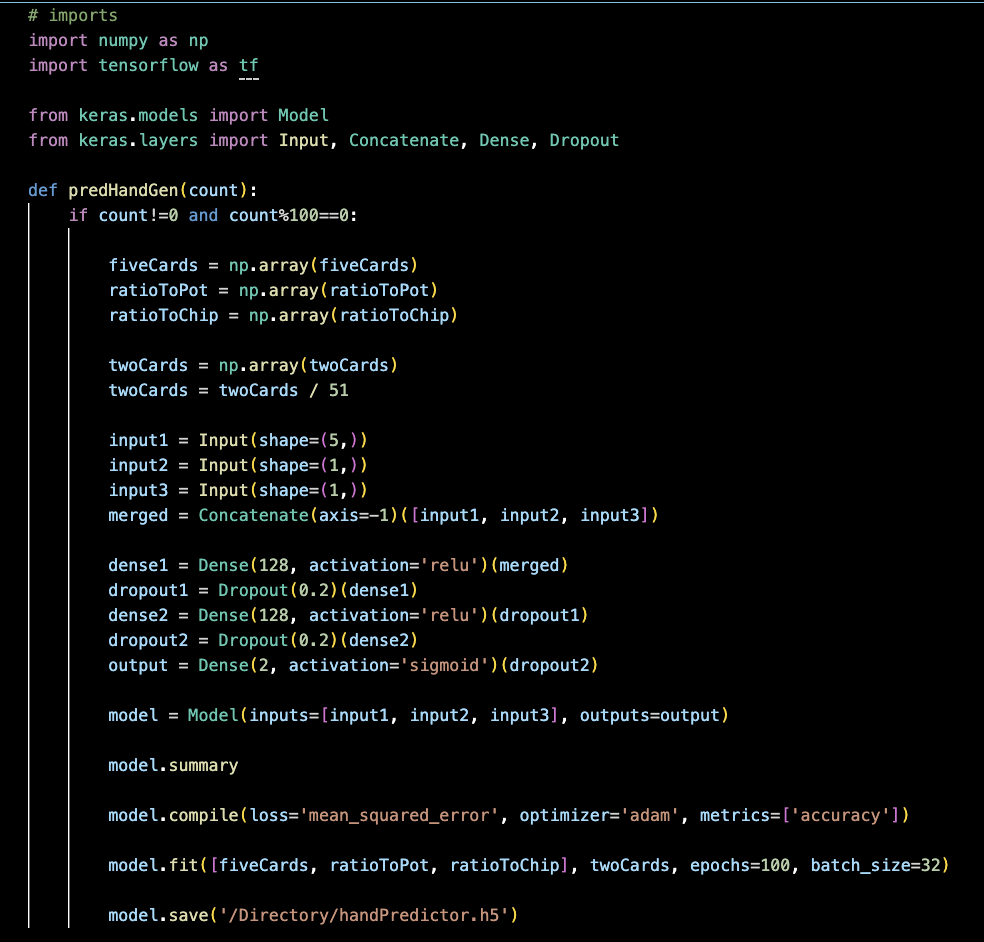Image resolution: width=984 pixels, height=942 pixels.
Task: Click 'keras.models' in the from statement
Action: coord(138,115)
